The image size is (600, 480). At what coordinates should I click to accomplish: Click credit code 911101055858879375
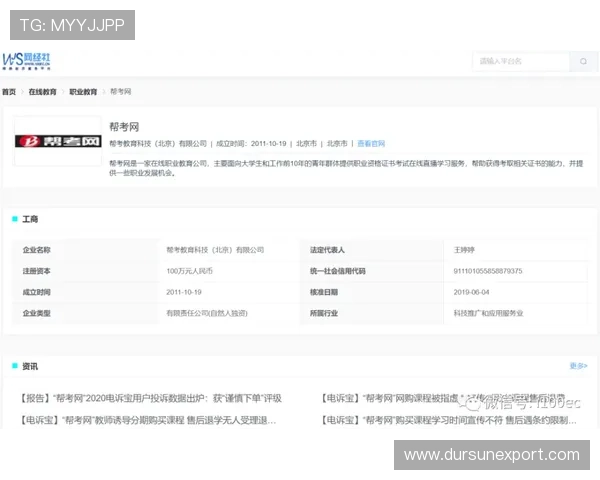pyautogui.click(x=488, y=271)
